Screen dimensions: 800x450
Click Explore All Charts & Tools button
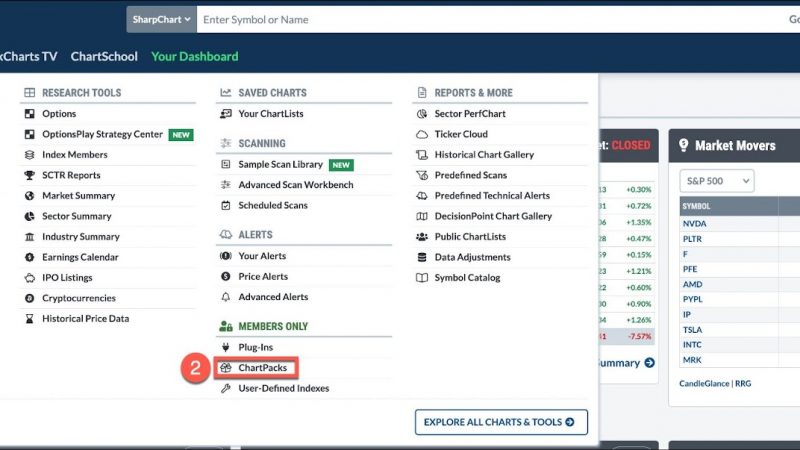click(x=501, y=422)
